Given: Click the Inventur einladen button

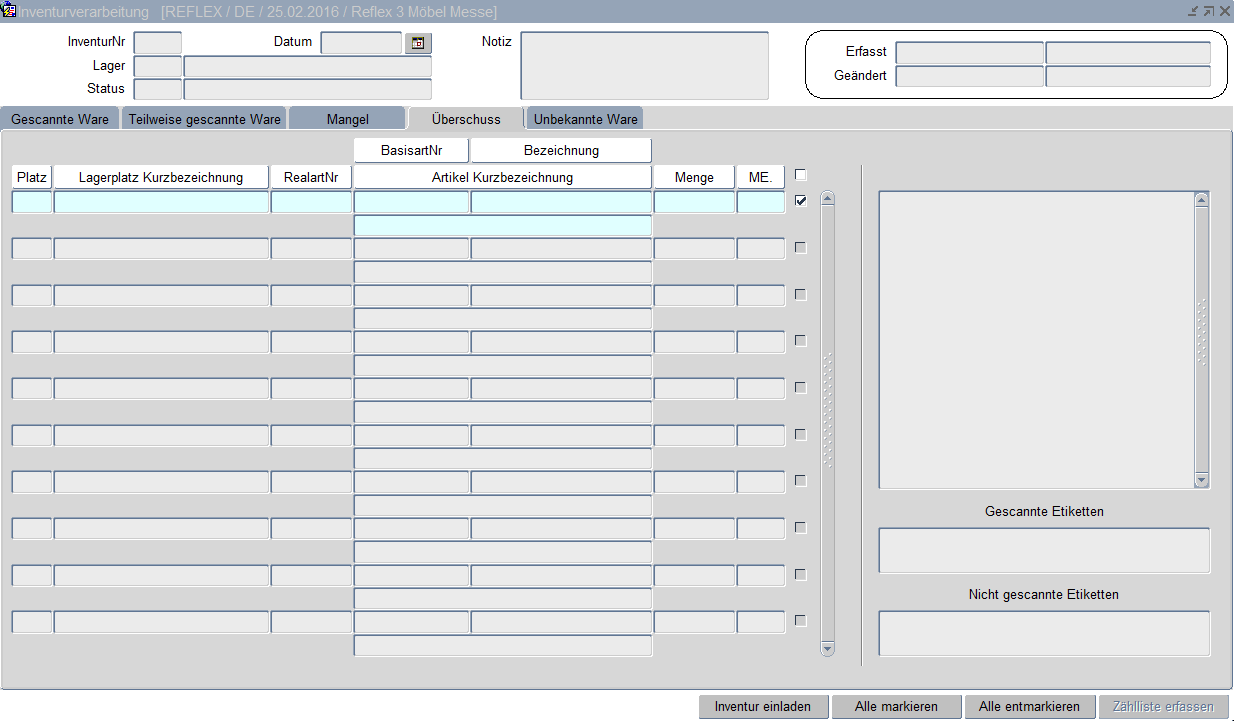Looking at the screenshot, I should click(x=763, y=706).
